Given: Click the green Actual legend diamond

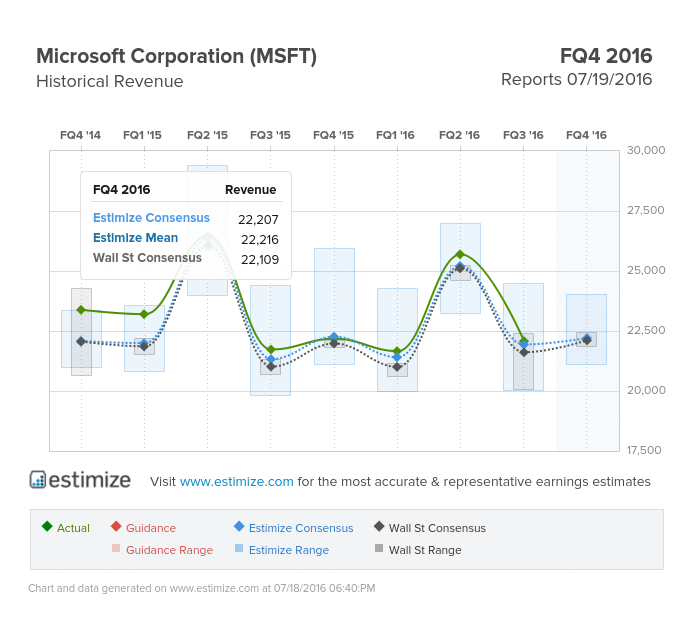Looking at the screenshot, I should coord(47,526).
